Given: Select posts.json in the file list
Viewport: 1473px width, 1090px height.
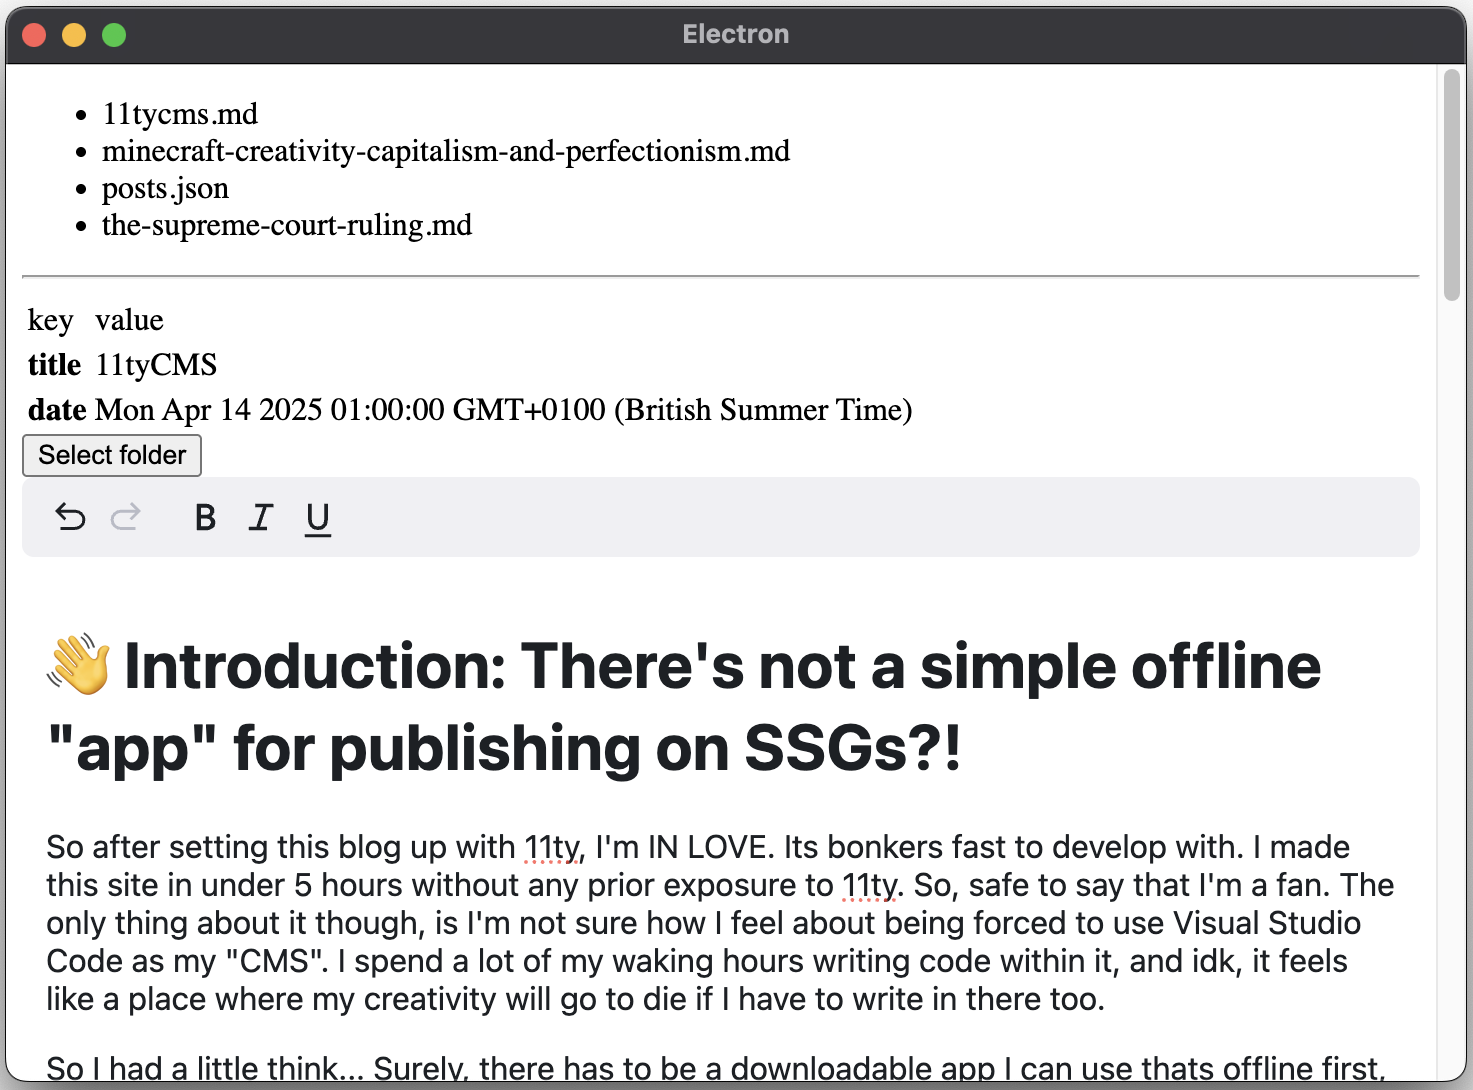Looking at the screenshot, I should 165,188.
